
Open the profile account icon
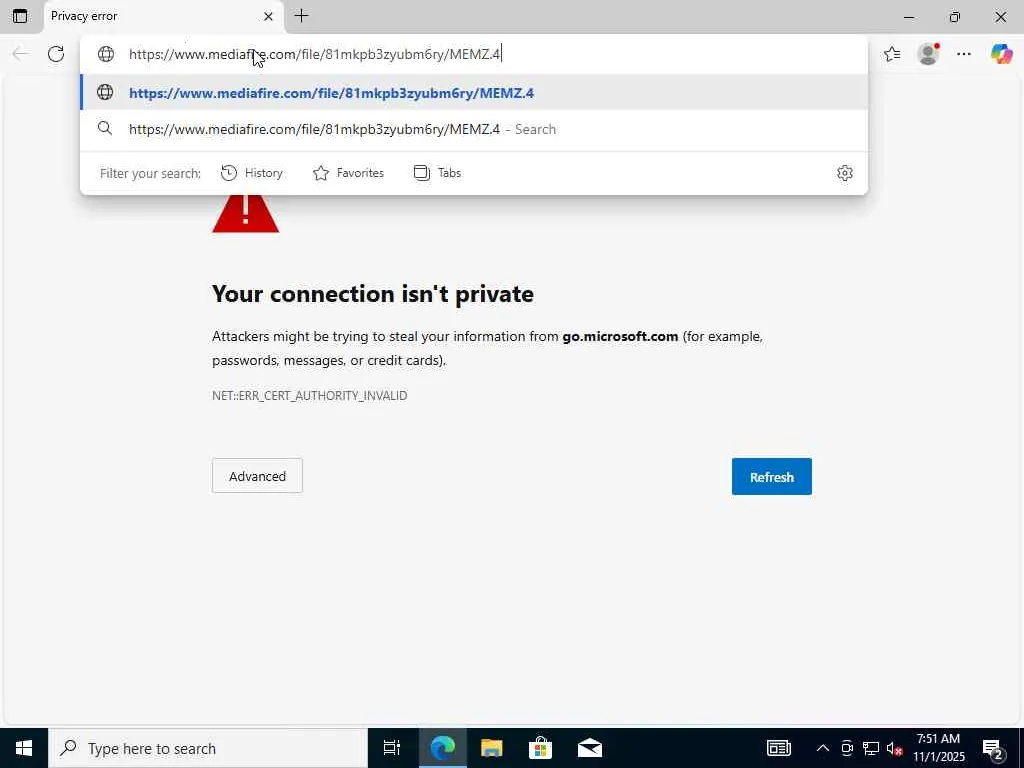tap(928, 54)
